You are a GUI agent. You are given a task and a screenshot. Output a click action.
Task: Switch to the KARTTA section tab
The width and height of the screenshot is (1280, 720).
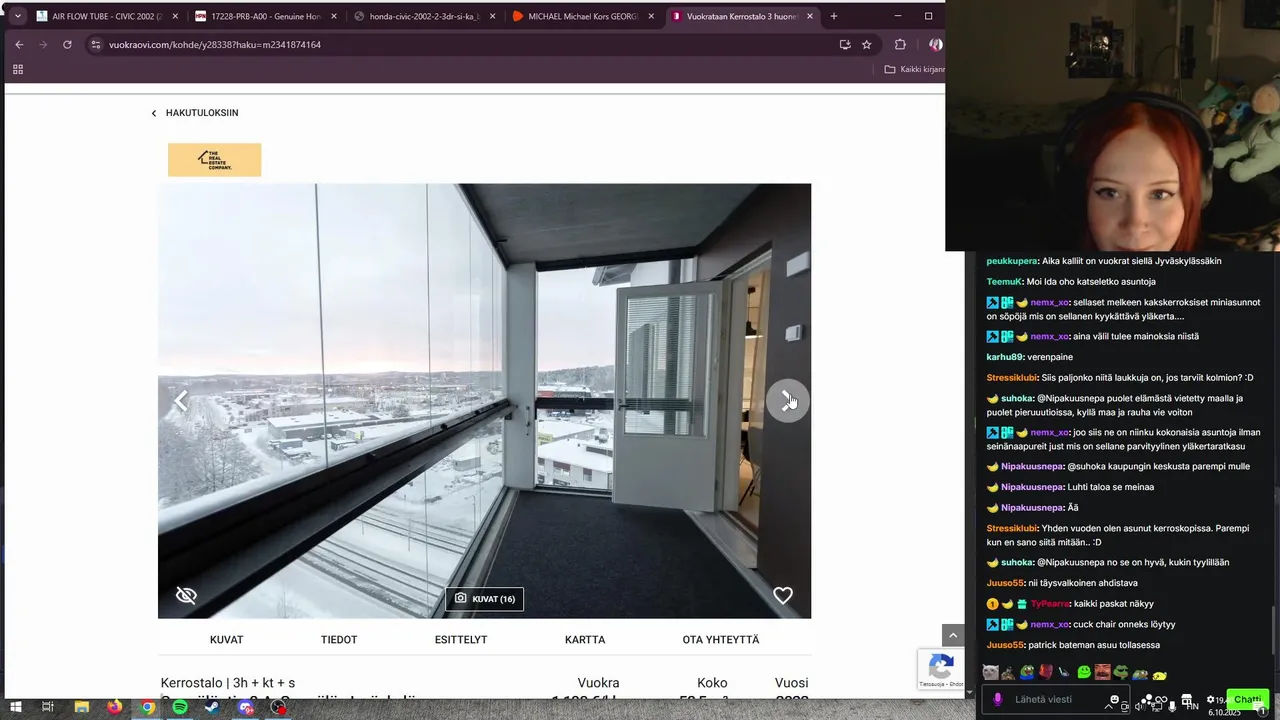(585, 639)
